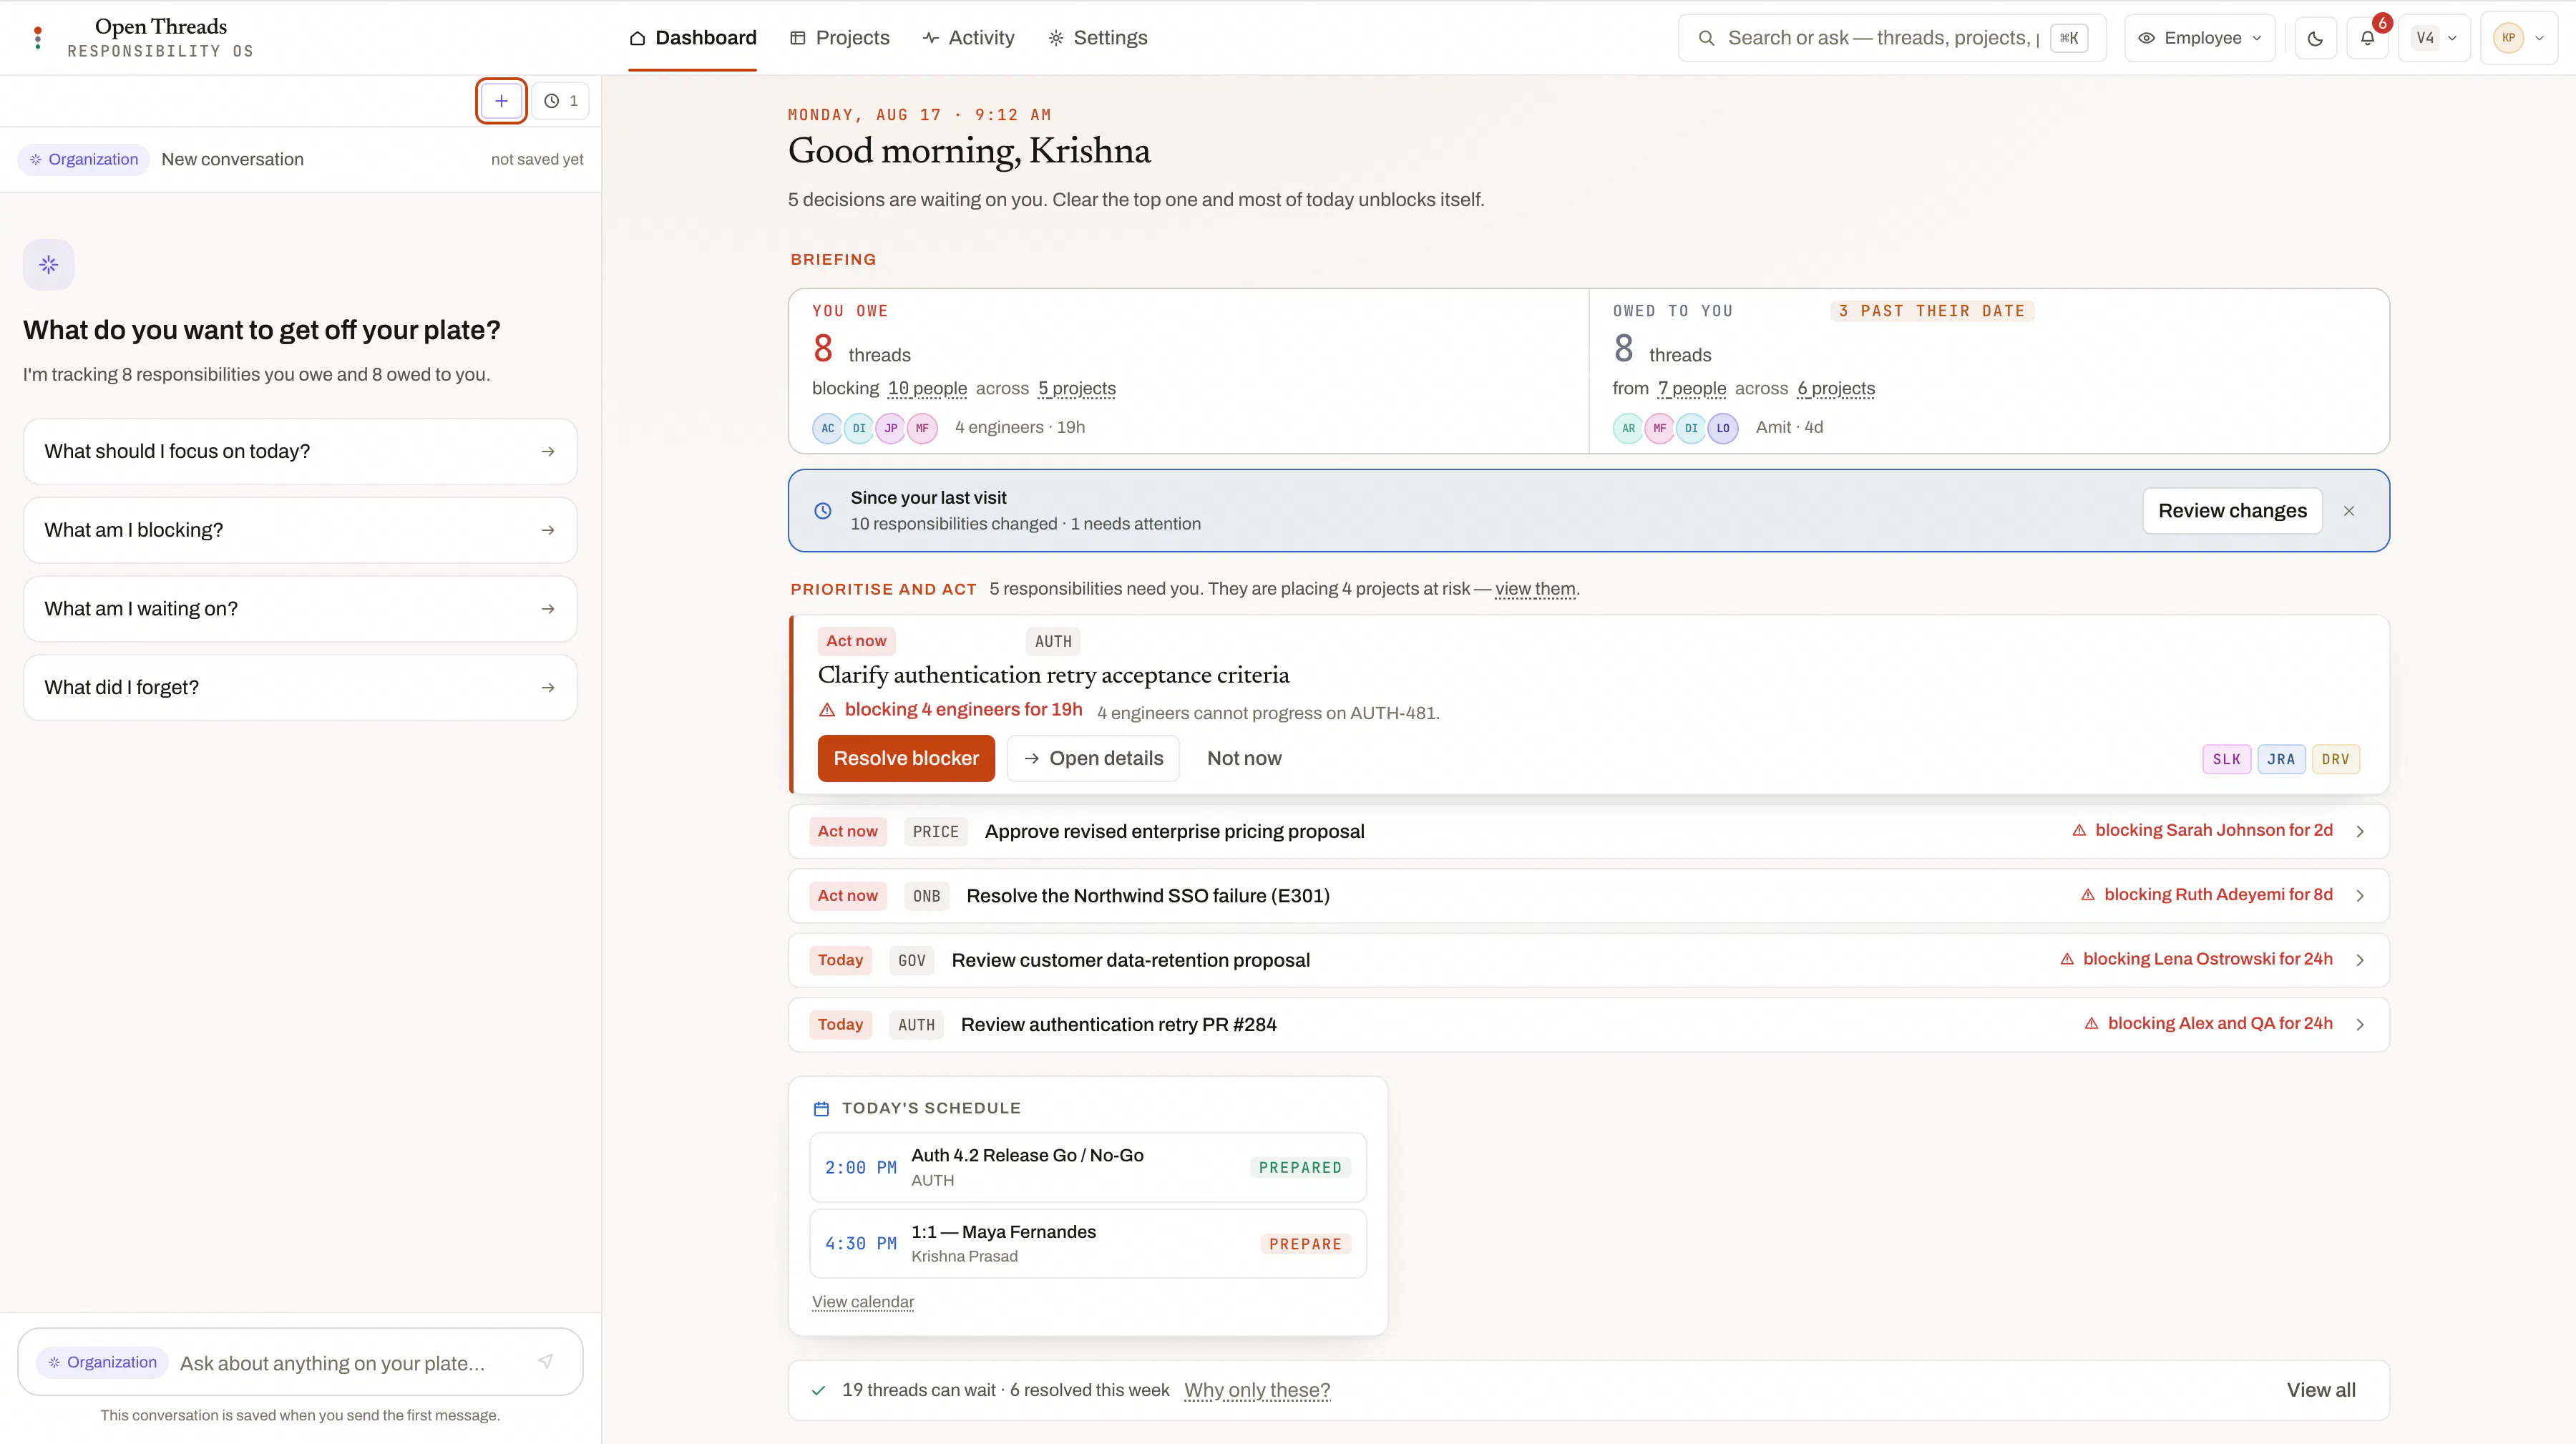Viewport: 2576px width, 1444px height.
Task: Expand Resolve the Northwind SSO failure row
Action: coord(1588,896)
